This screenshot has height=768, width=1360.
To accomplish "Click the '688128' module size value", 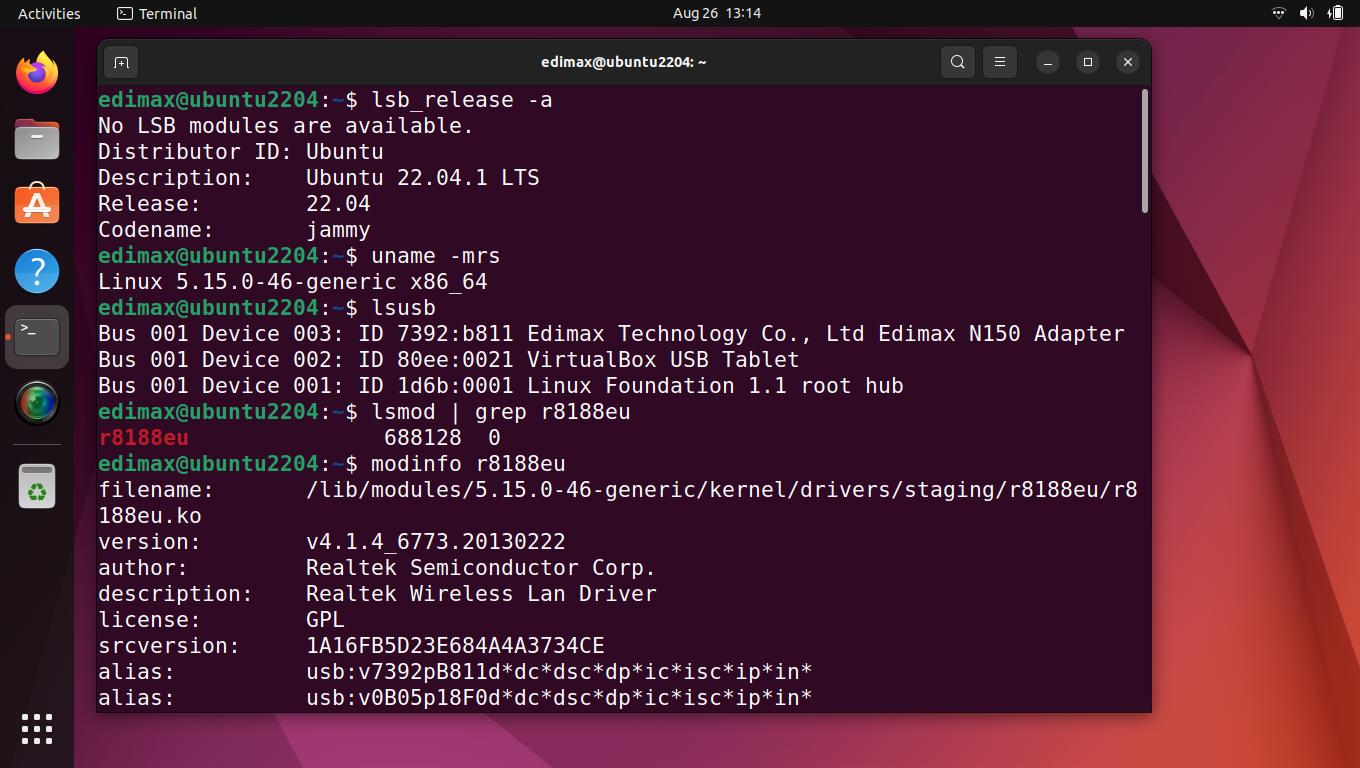I will click(x=423, y=438).
